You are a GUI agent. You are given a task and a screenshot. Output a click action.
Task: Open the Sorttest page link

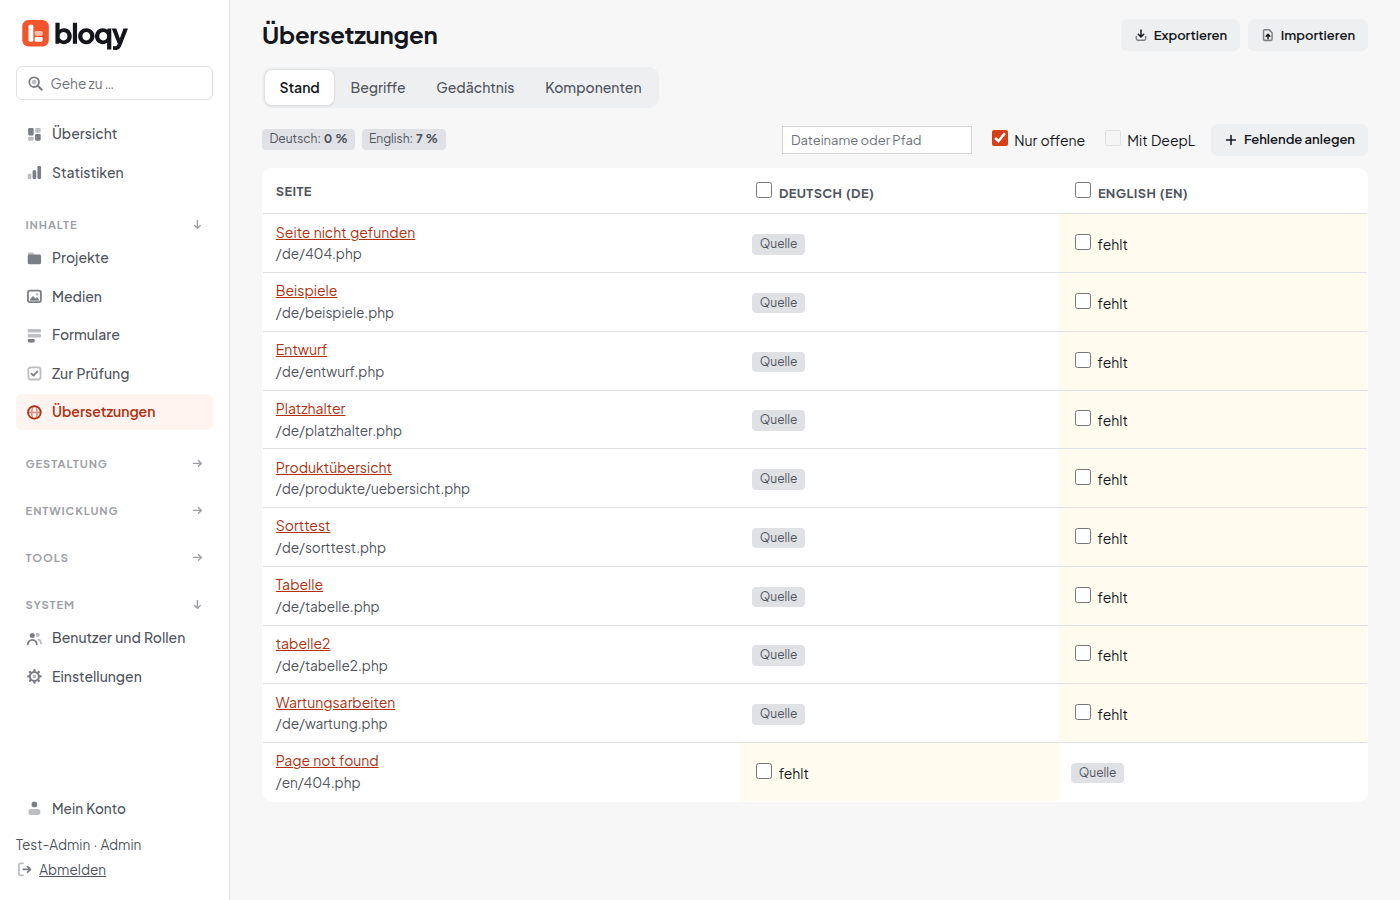point(303,526)
